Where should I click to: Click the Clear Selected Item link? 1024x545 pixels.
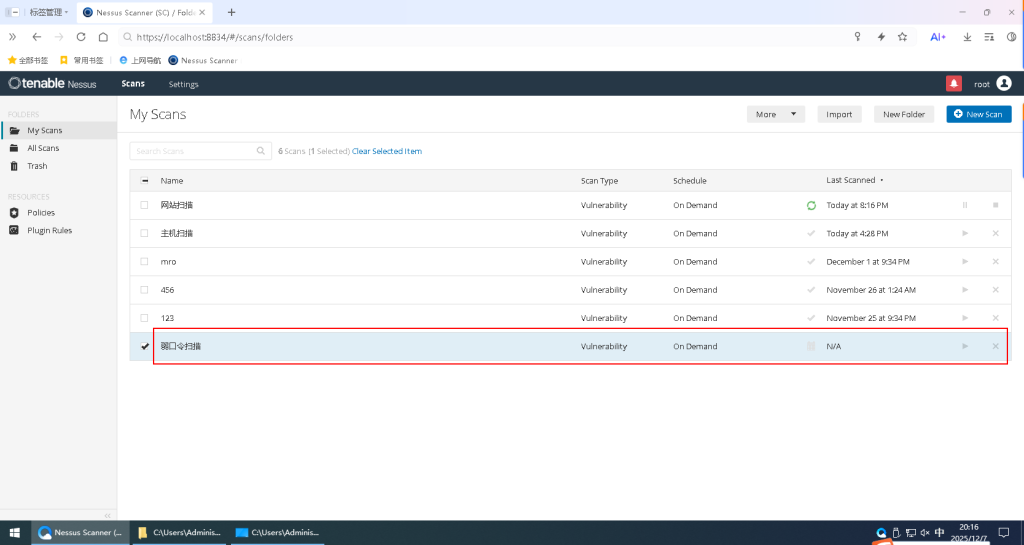(387, 151)
